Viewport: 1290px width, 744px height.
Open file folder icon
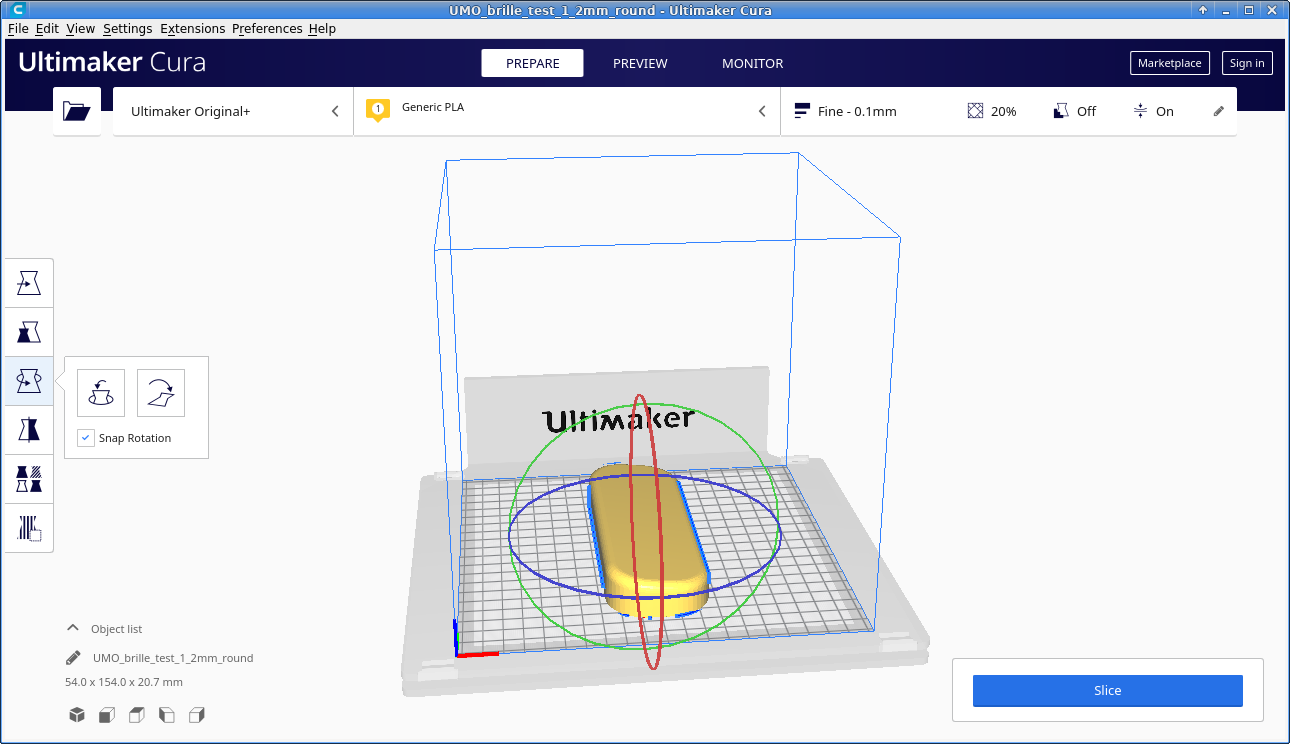(x=76, y=111)
